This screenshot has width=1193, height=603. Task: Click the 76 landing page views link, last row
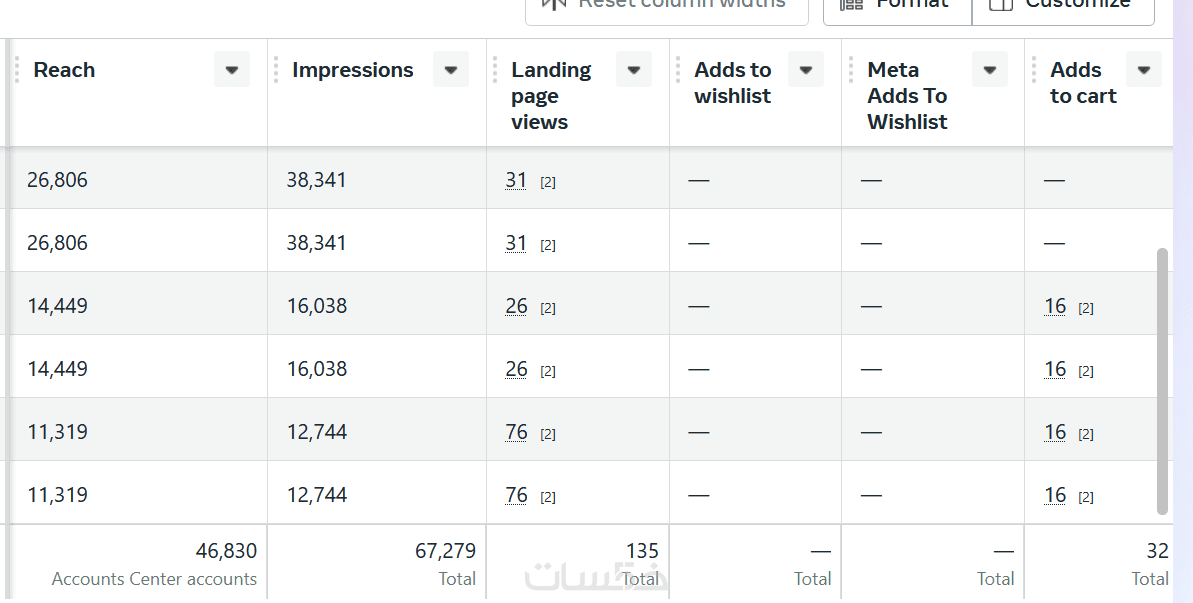click(x=516, y=495)
